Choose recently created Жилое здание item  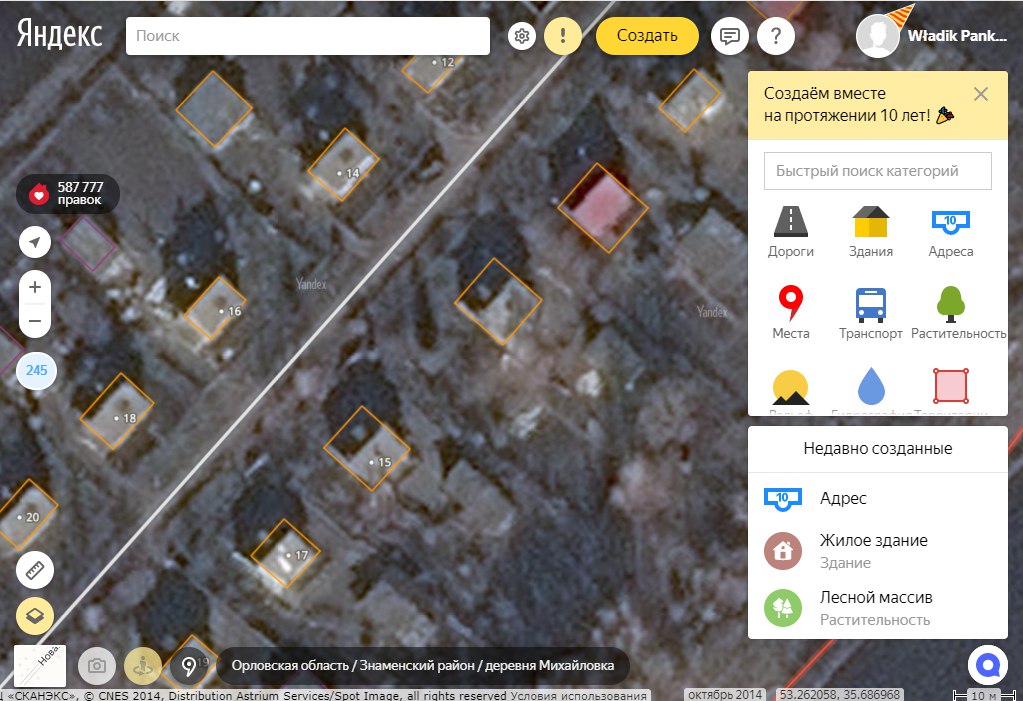[878, 551]
